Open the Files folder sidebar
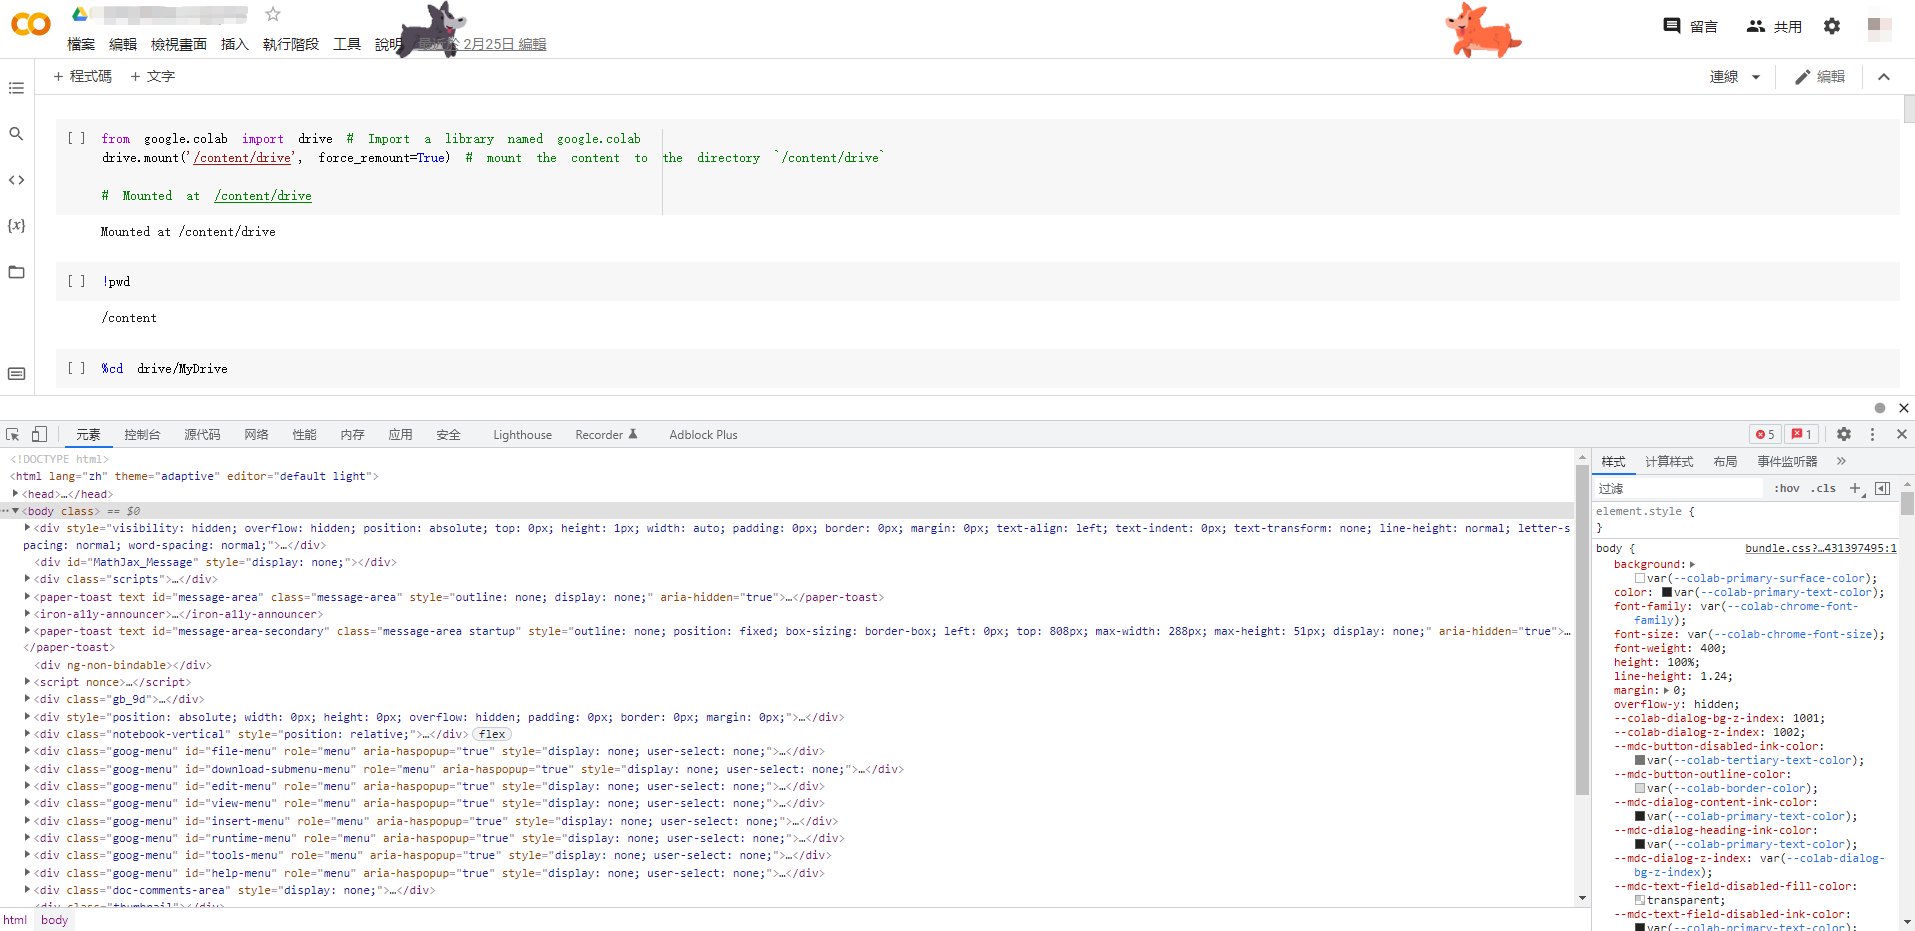Image resolution: width=1915 pixels, height=931 pixels. 16,272
